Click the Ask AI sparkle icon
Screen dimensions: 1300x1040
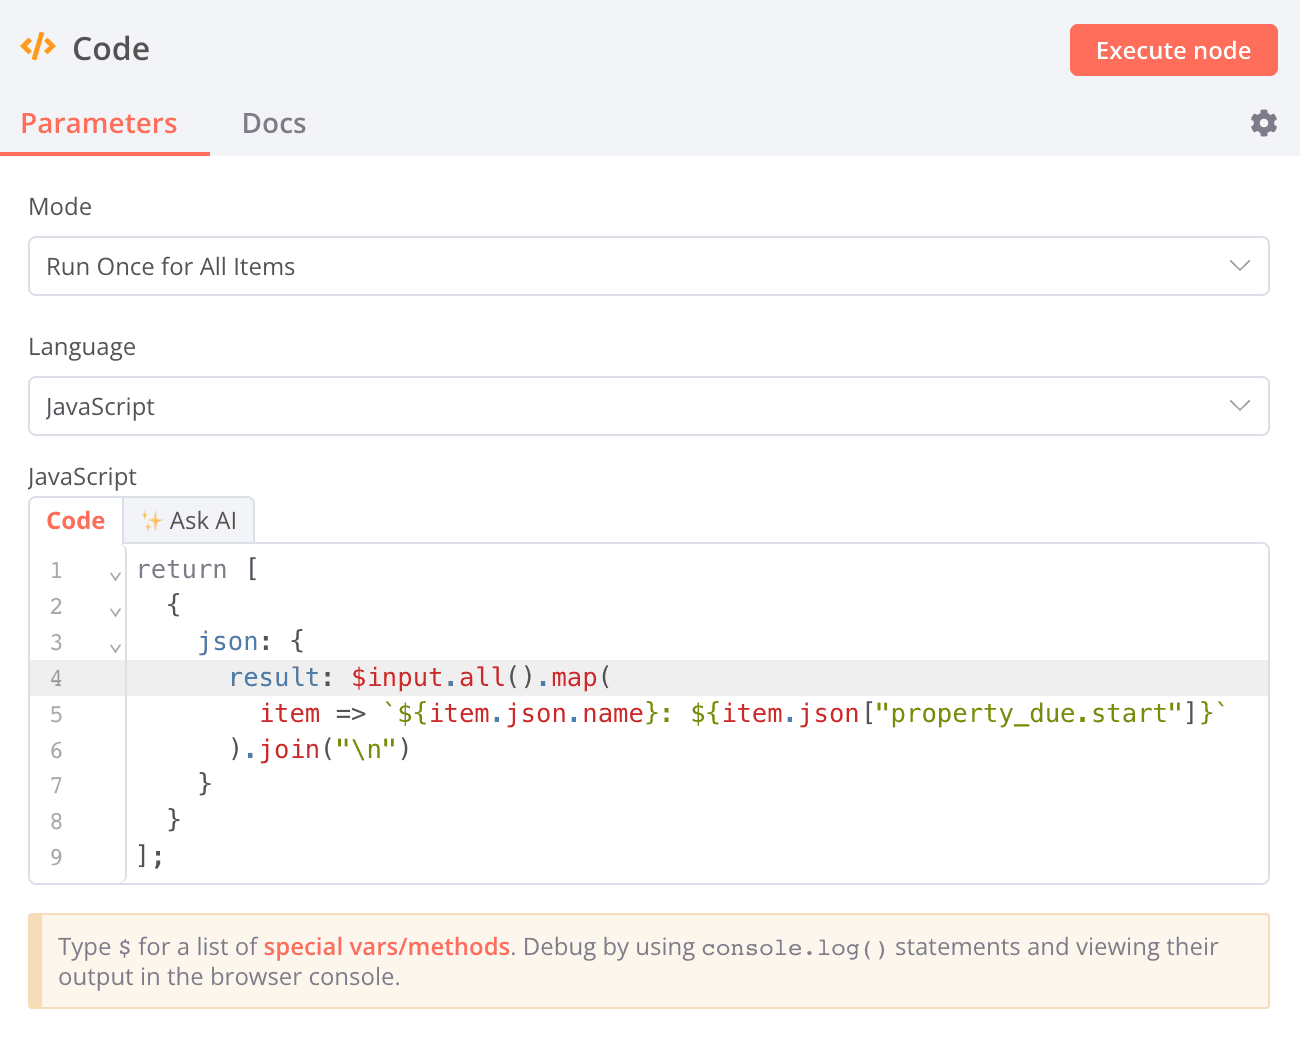click(x=151, y=521)
